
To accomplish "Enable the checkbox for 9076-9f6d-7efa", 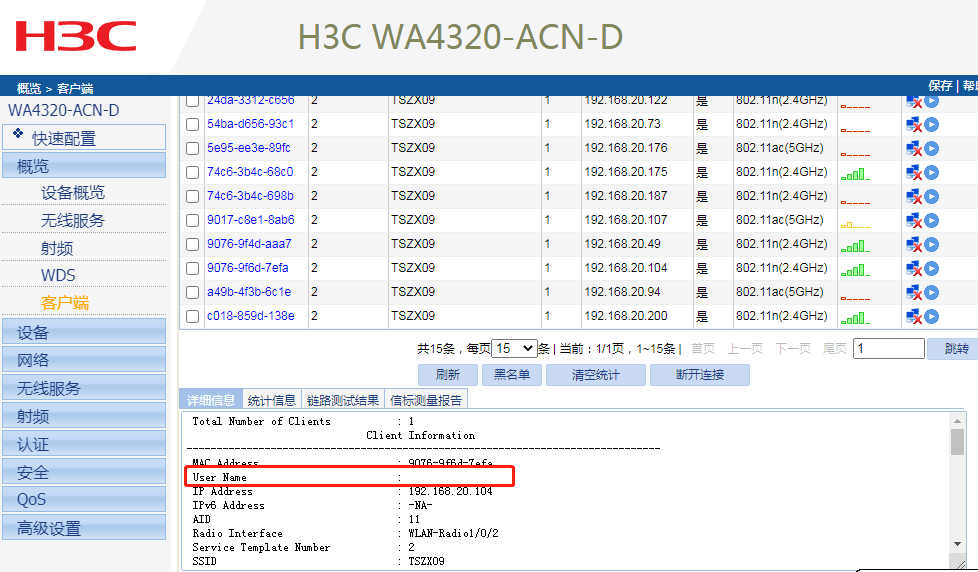I will pyautogui.click(x=193, y=269).
